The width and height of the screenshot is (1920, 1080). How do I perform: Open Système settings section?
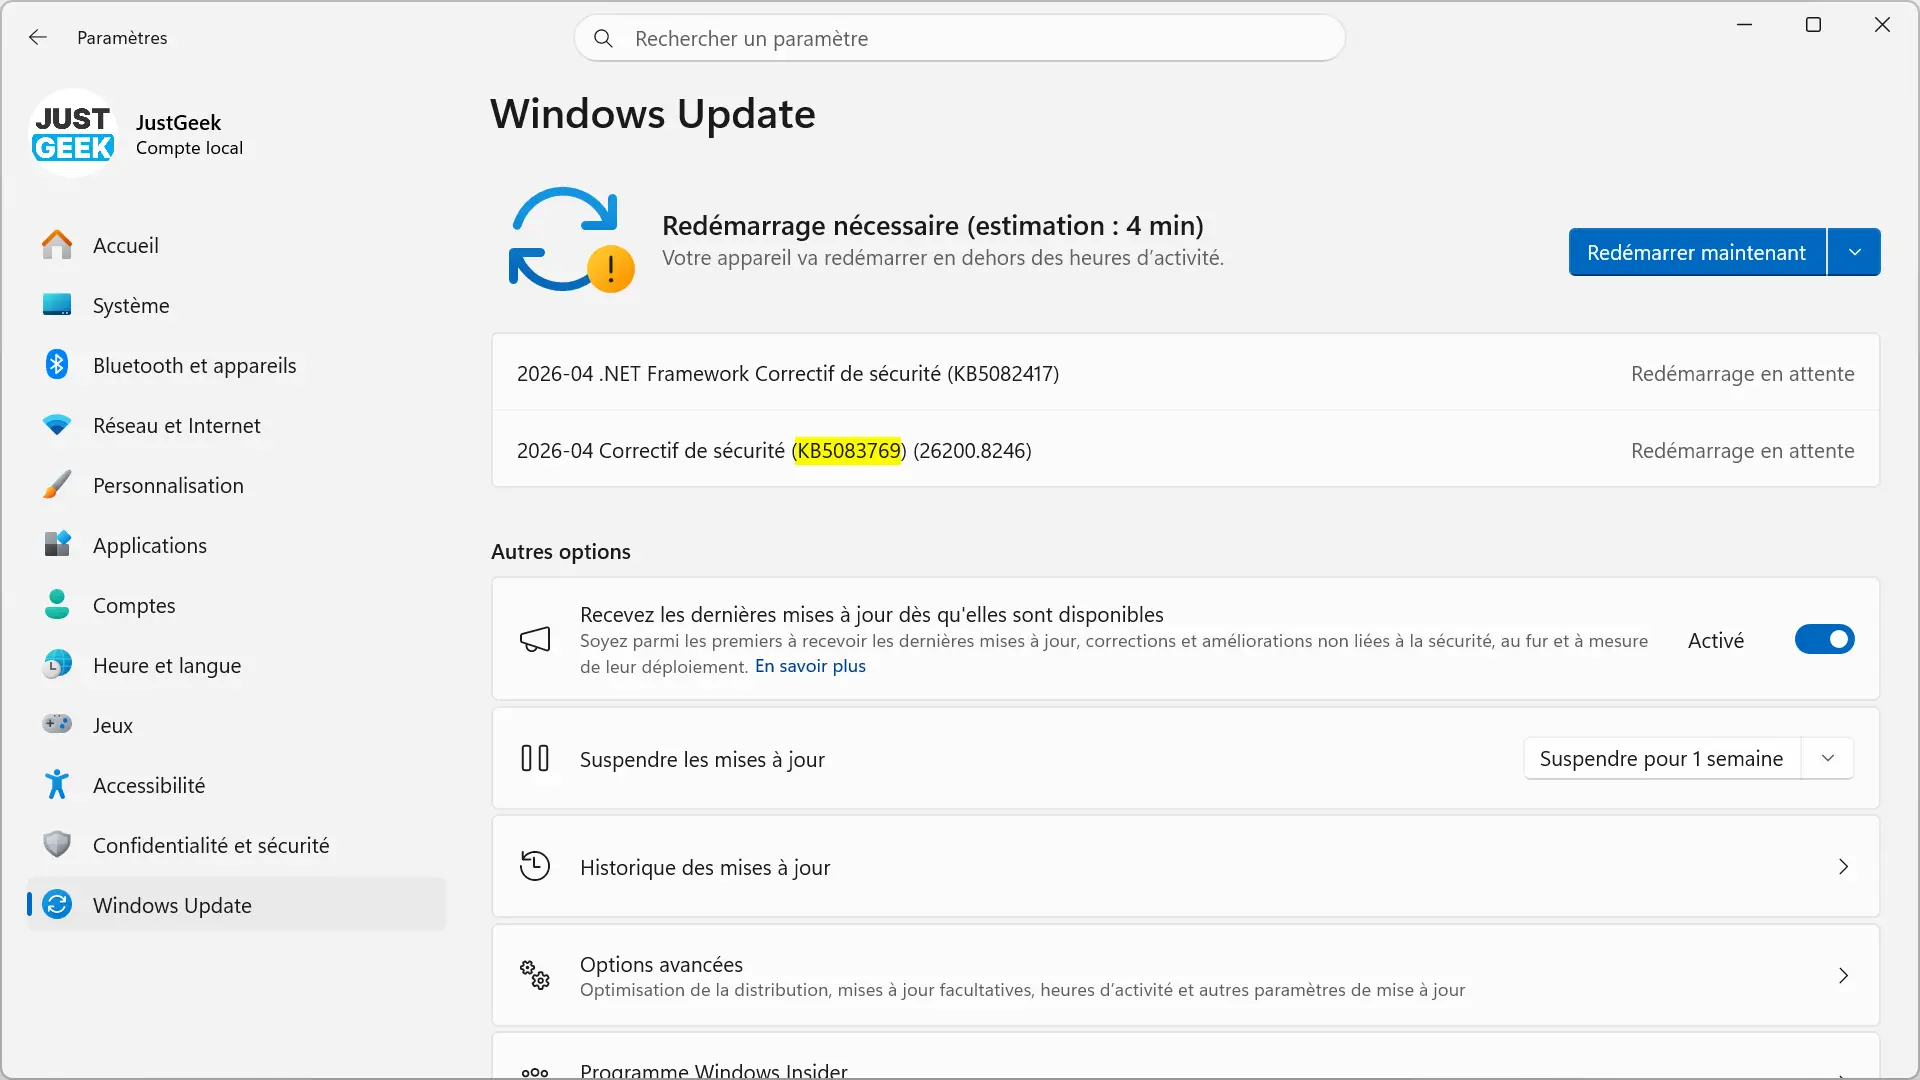click(237, 305)
